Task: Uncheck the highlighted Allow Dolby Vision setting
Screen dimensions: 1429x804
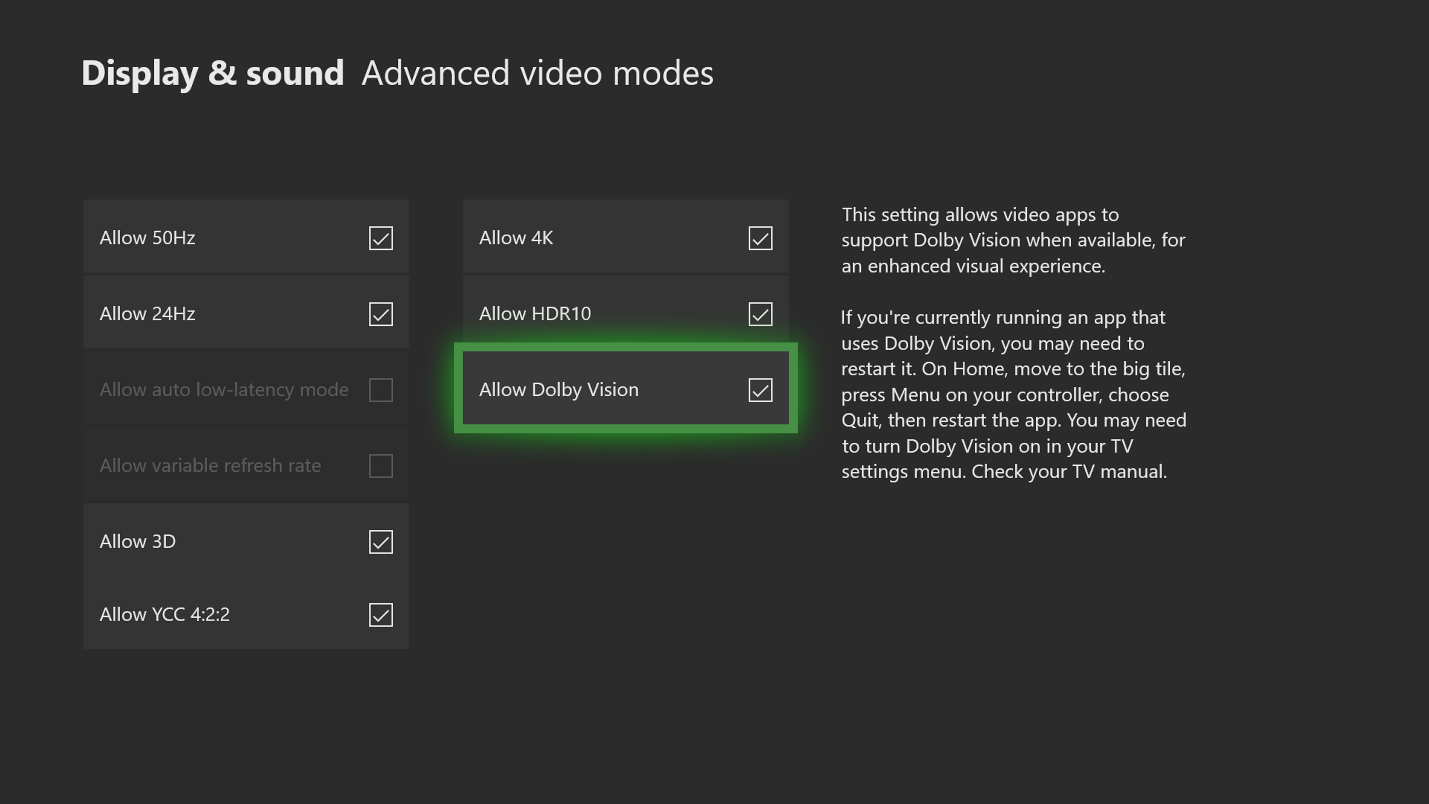Action: [x=760, y=389]
